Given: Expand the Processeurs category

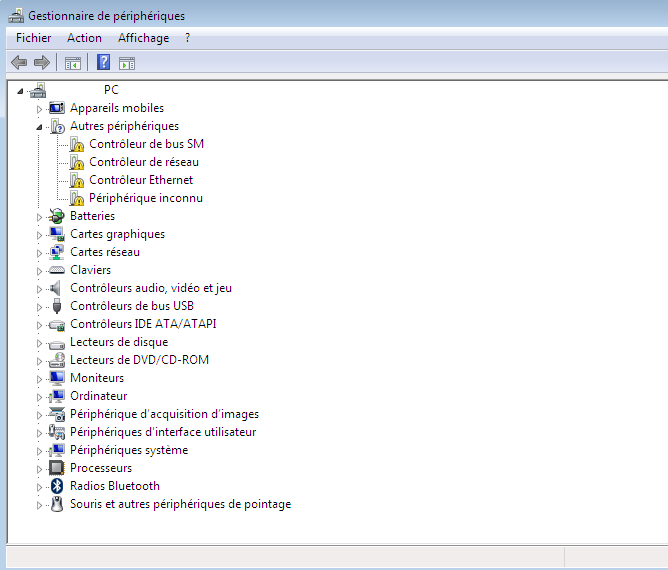Looking at the screenshot, I should [x=39, y=469].
